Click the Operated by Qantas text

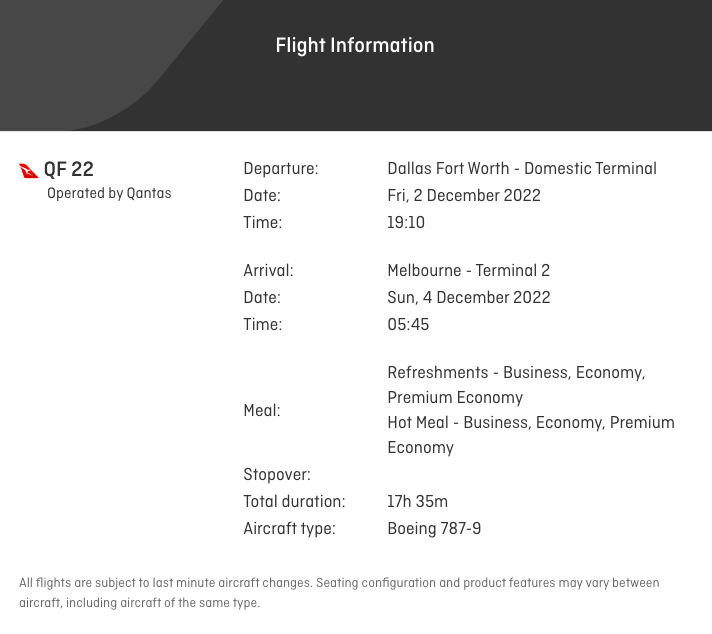pos(109,193)
